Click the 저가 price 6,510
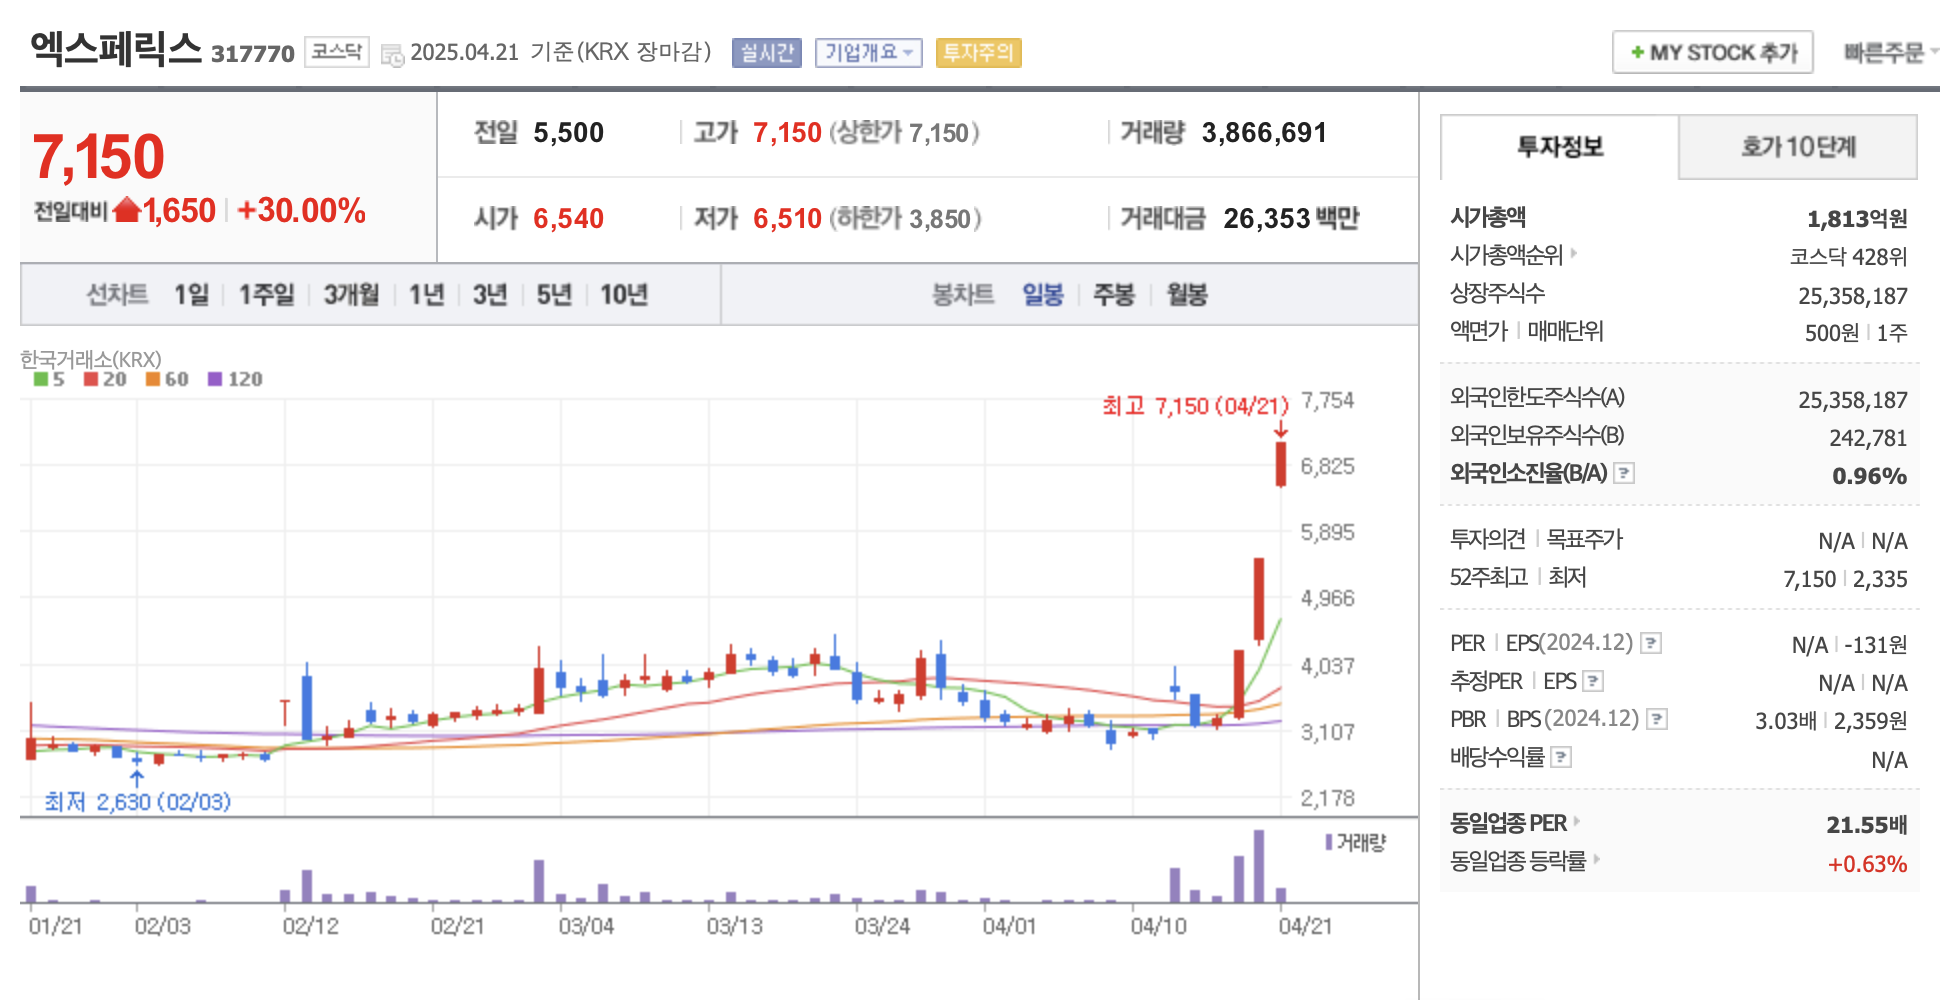Screen dimensions: 1954x1000 pos(787,219)
